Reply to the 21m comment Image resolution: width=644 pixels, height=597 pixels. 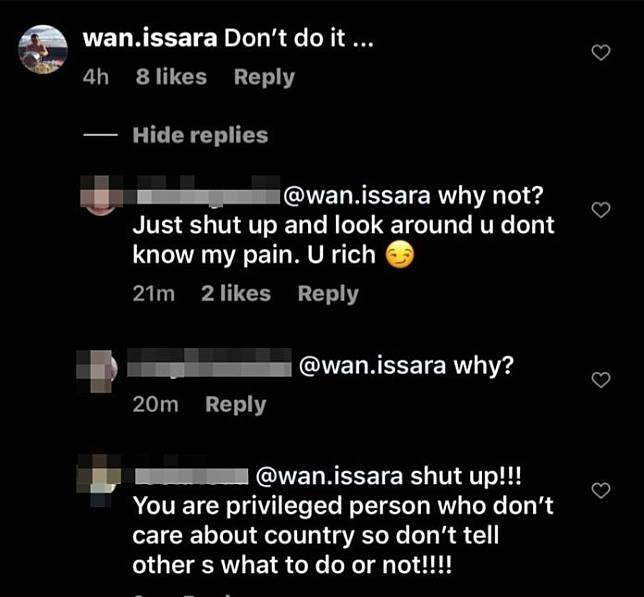328,294
